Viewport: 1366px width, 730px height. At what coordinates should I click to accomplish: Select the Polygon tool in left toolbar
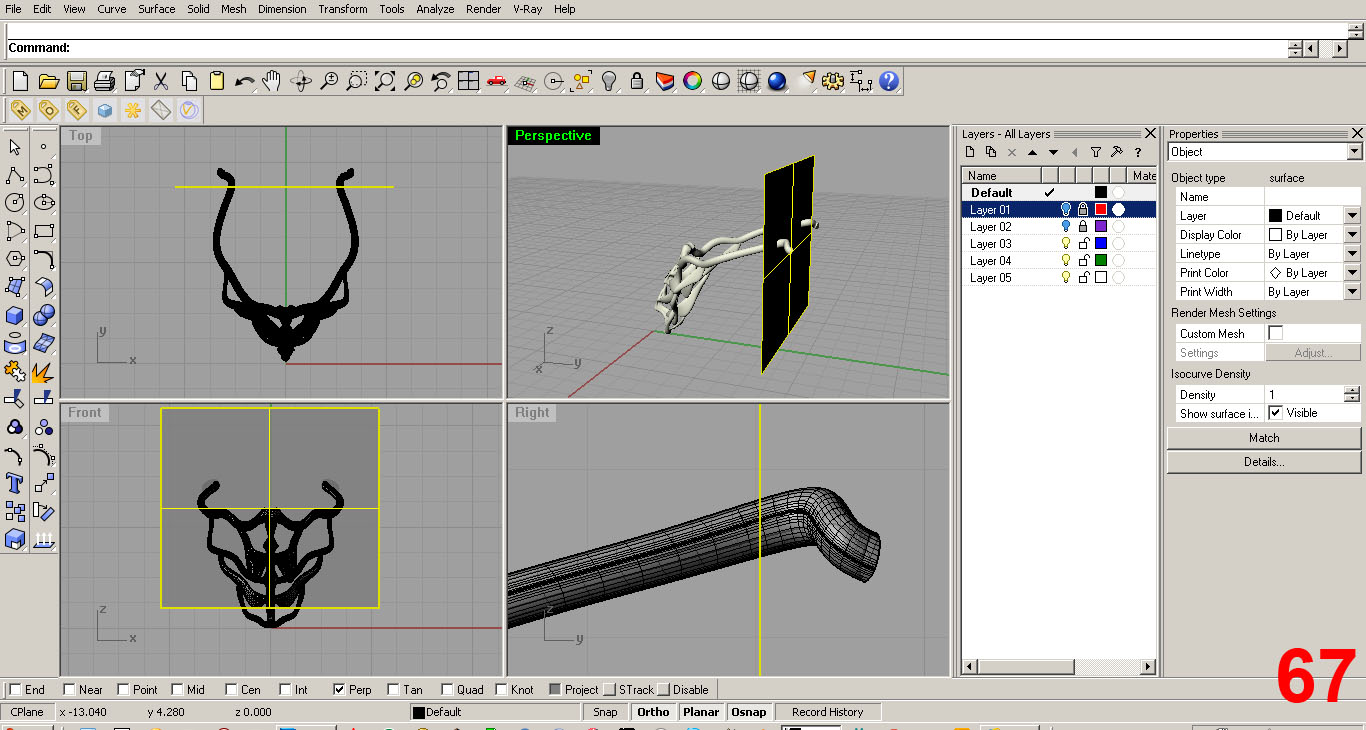[x=15, y=259]
